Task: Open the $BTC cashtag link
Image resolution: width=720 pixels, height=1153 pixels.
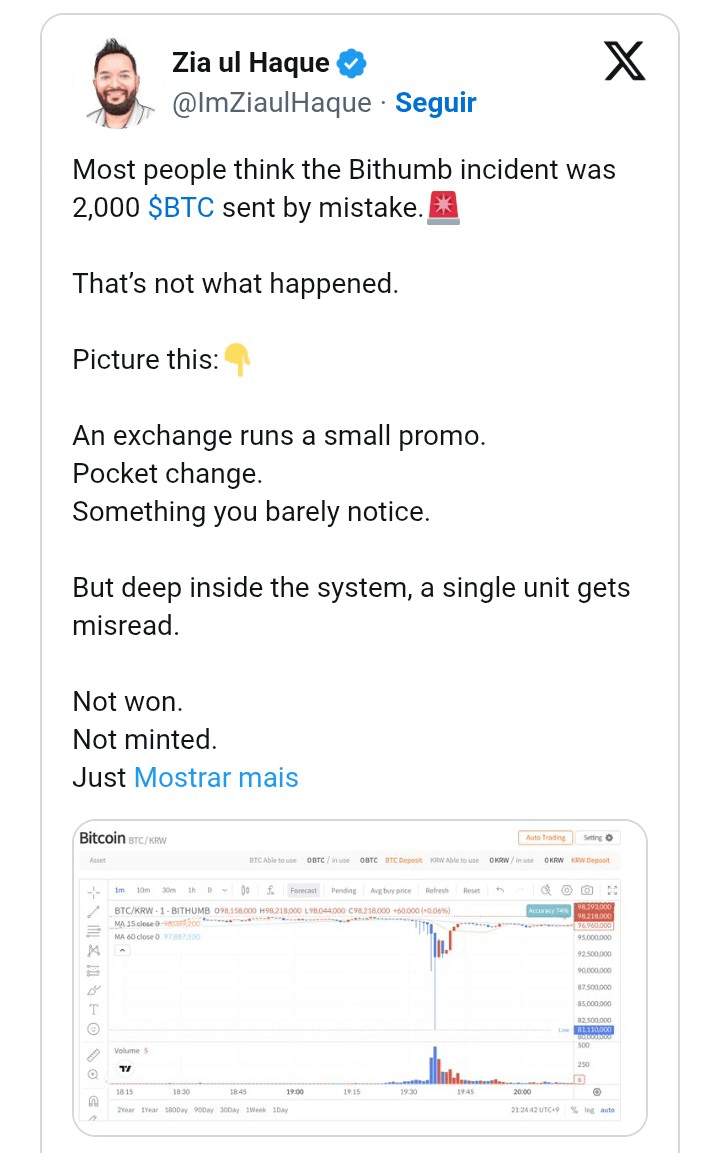Action: (x=181, y=208)
